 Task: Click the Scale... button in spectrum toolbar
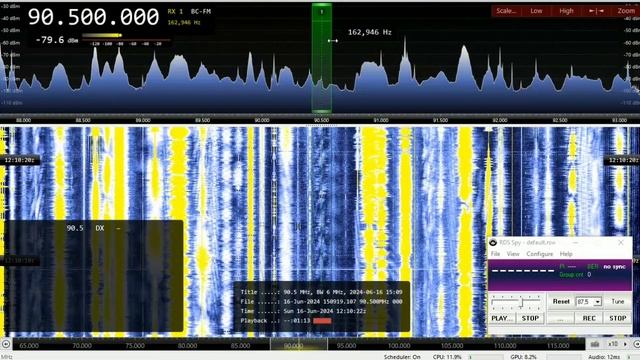pos(506,11)
